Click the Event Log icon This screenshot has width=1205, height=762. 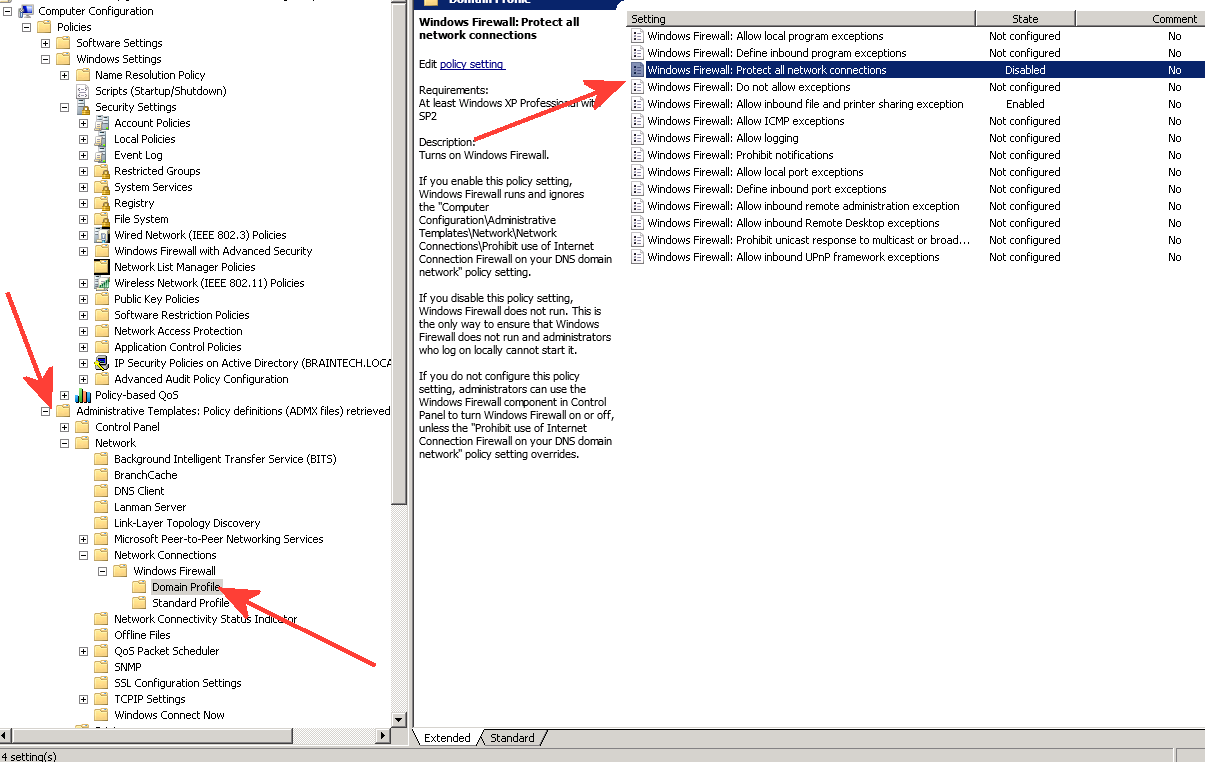(x=101, y=155)
